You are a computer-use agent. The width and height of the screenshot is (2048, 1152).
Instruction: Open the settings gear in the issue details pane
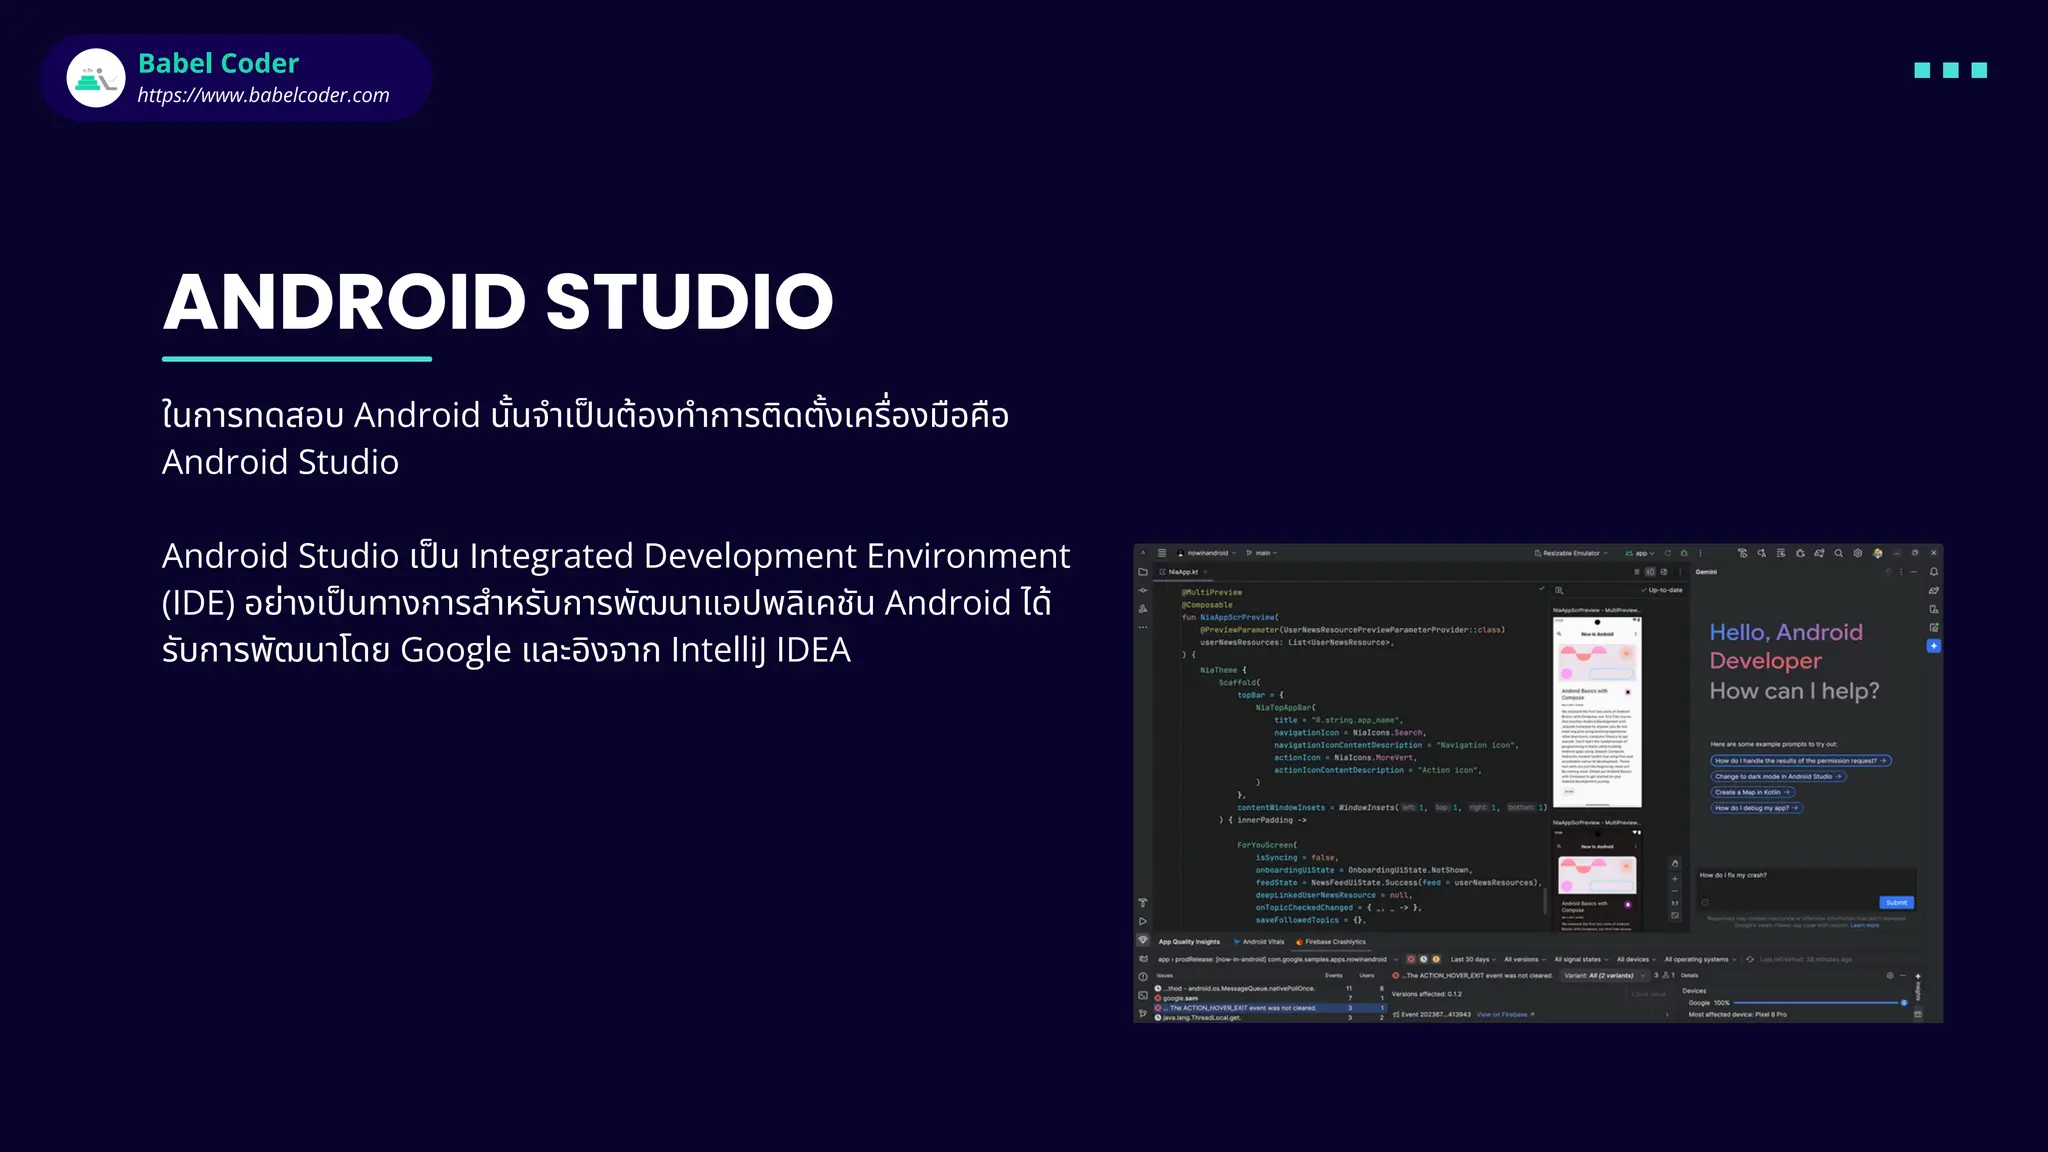(1890, 975)
